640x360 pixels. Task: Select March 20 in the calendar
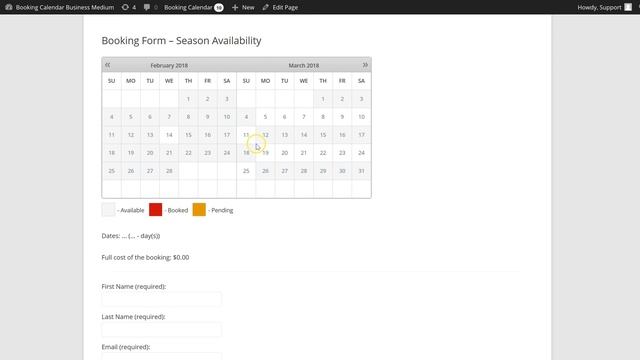(x=284, y=153)
